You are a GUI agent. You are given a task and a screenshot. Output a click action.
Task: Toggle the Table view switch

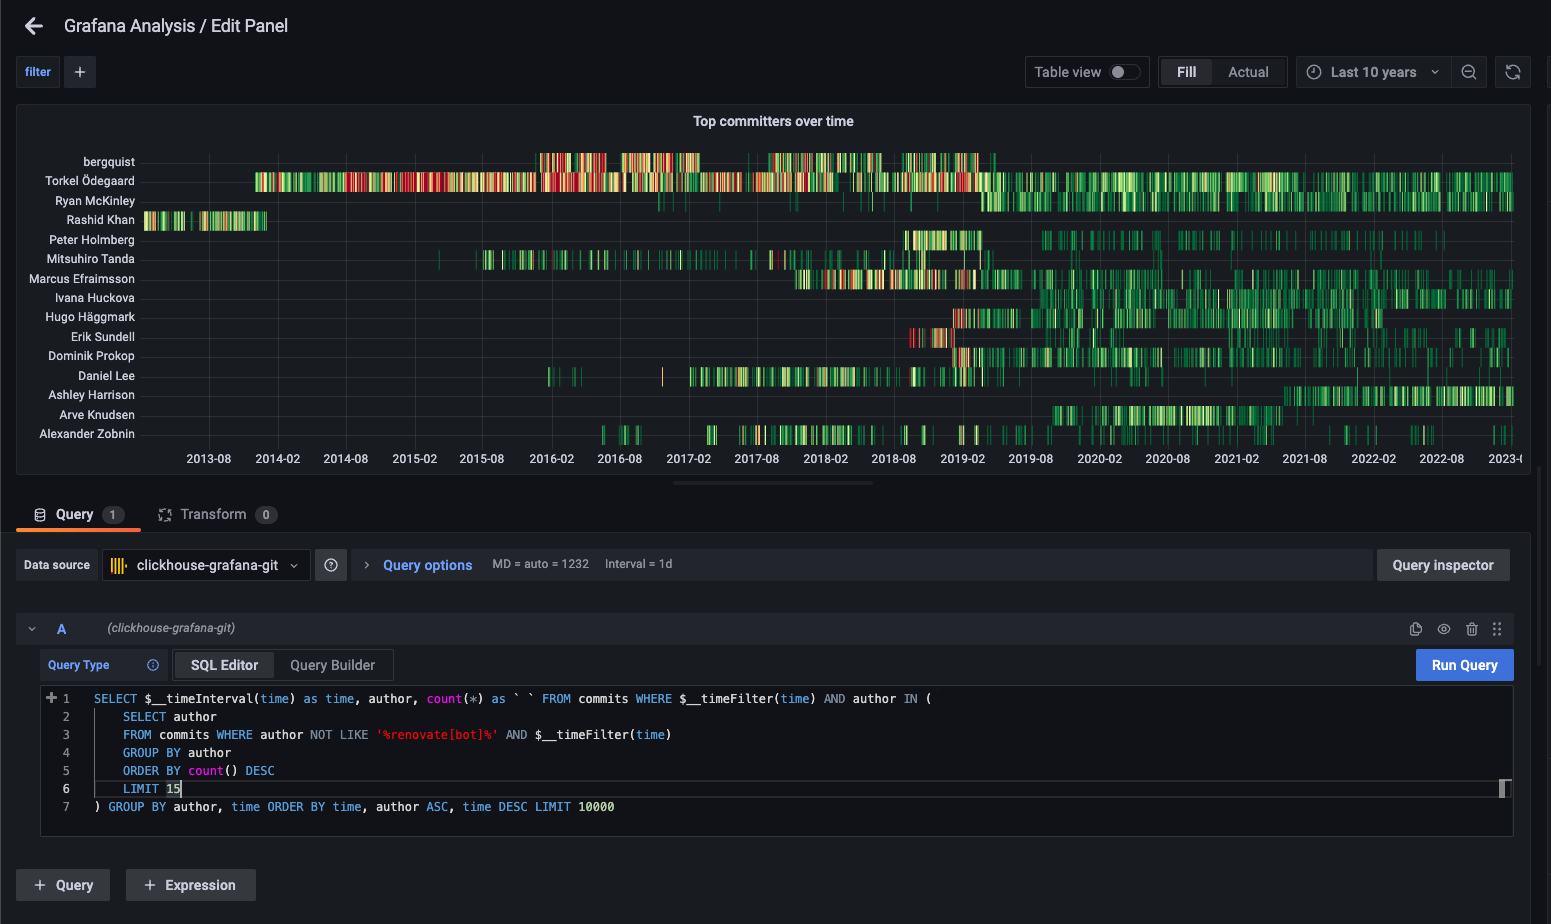click(1124, 72)
